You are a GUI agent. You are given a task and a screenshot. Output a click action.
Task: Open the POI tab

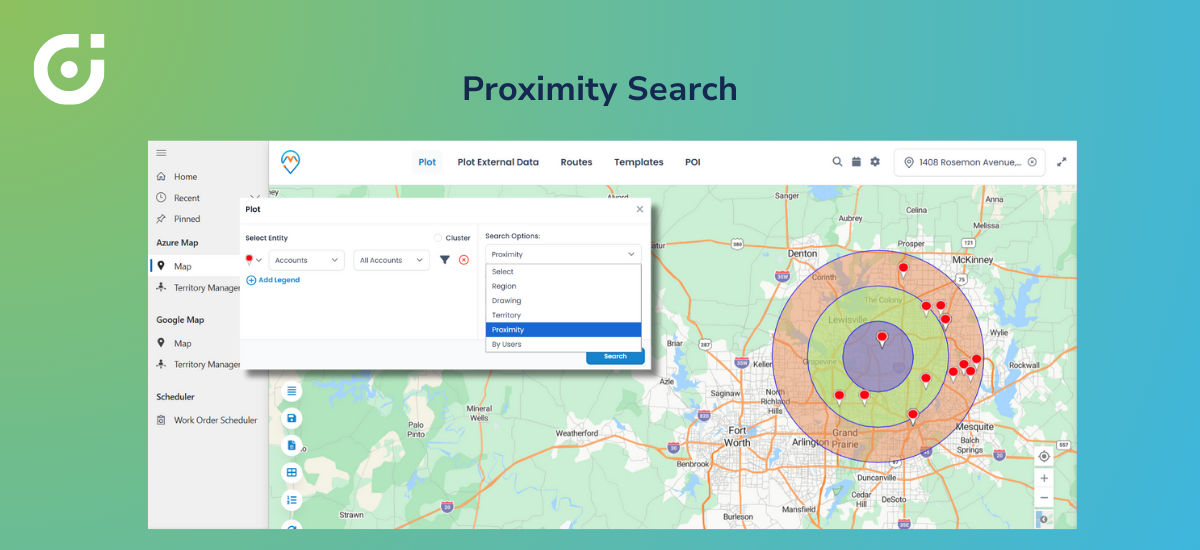pos(692,162)
